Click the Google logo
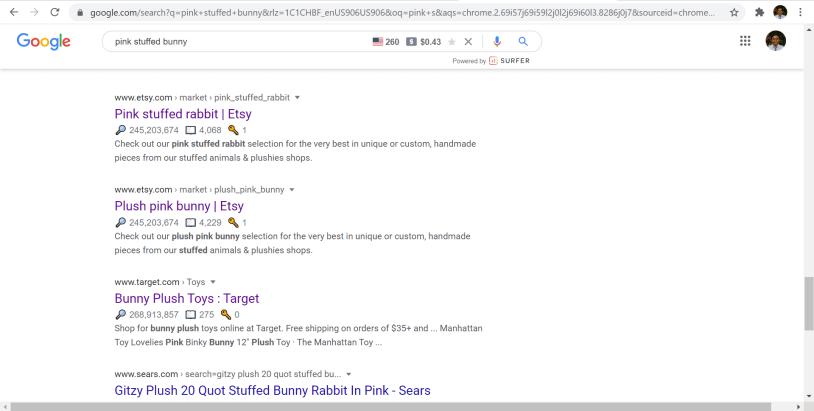 point(44,42)
